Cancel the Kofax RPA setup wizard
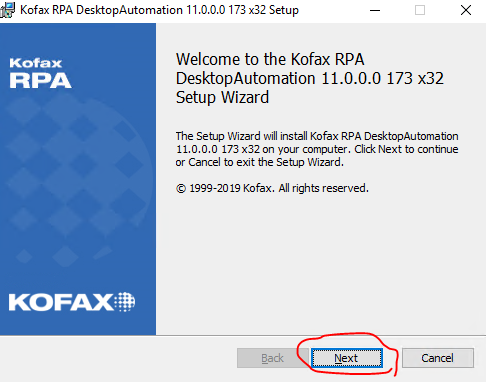The image size is (486, 382). 438,358
